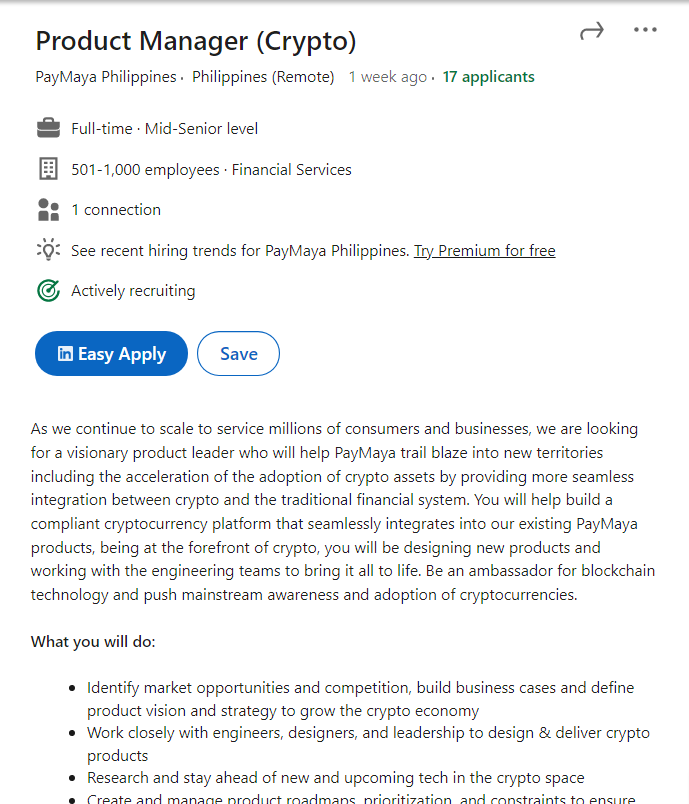Click the 1 connection text

tap(116, 210)
